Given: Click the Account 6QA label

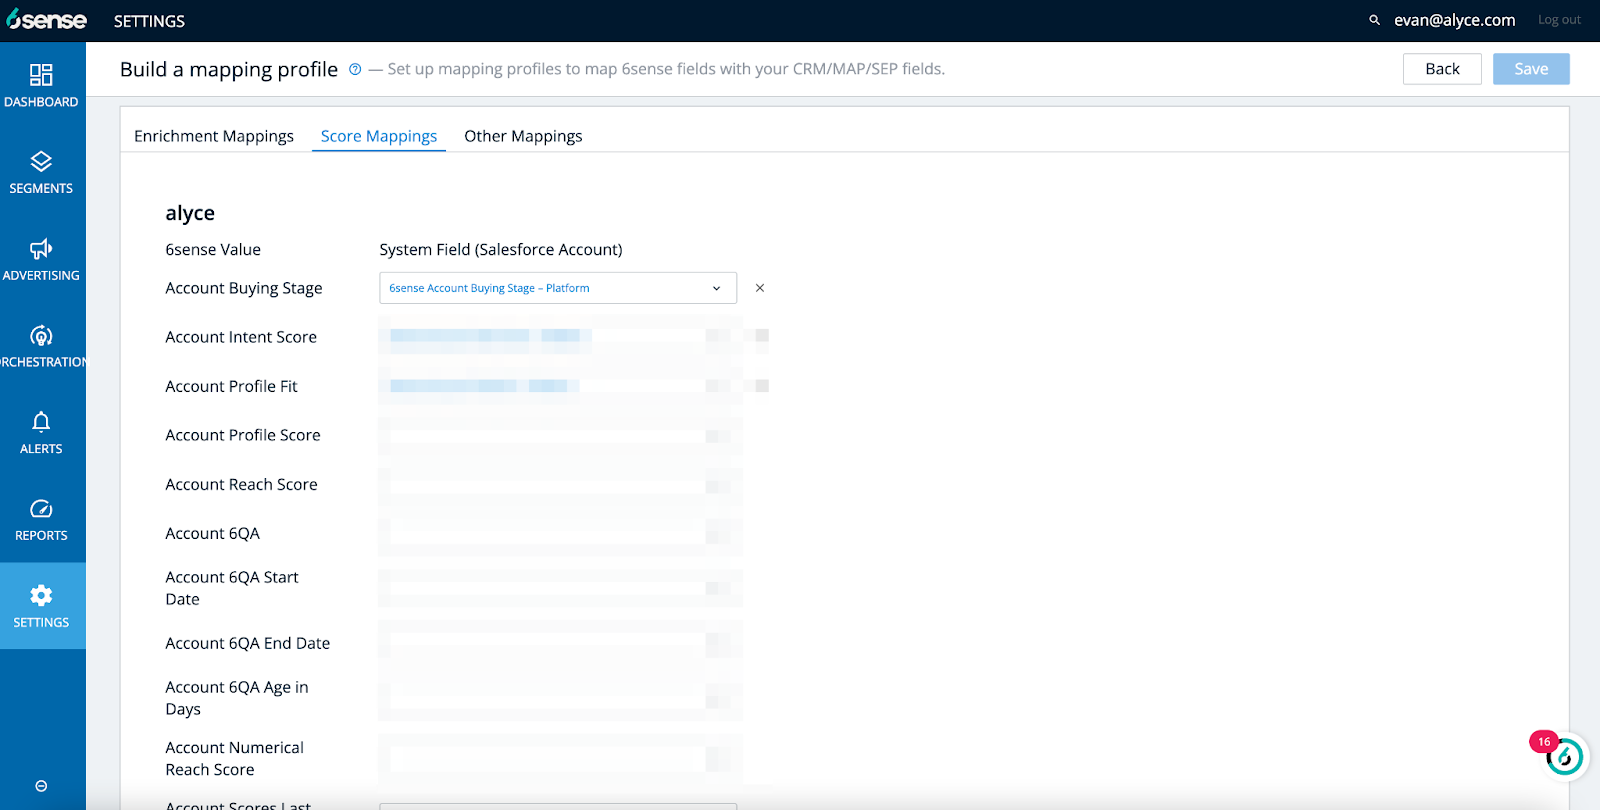Looking at the screenshot, I should (x=212, y=533).
